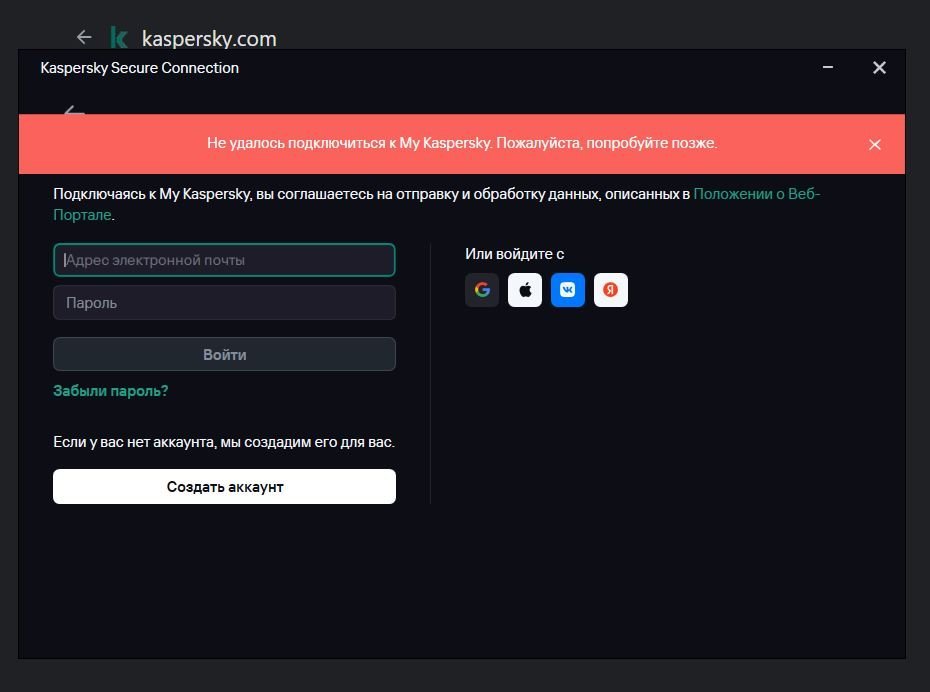
Task: Click the green Kaspersky logo icon
Action: (x=119, y=38)
